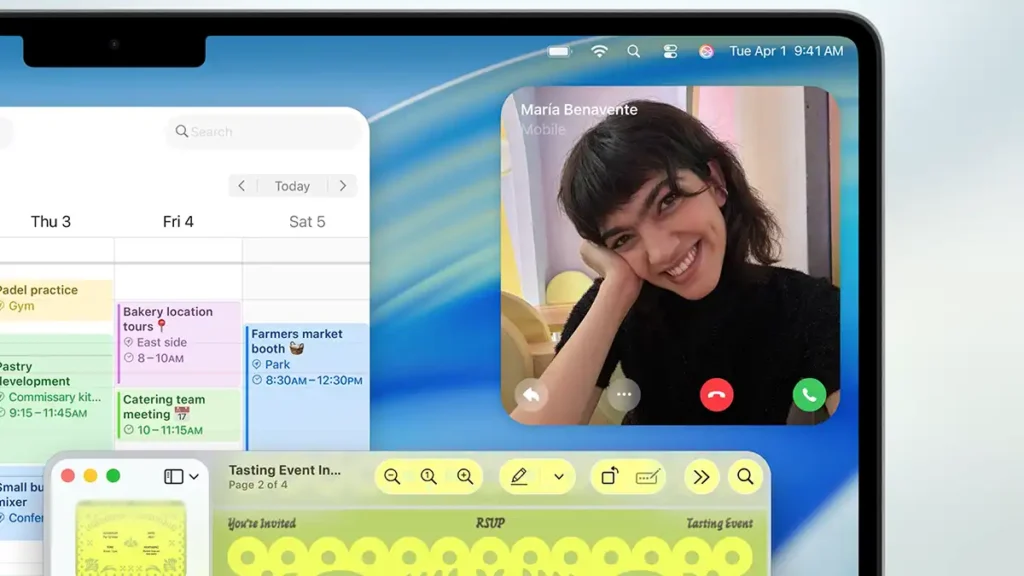Reset to actual size in Preview toolbar

click(429, 477)
